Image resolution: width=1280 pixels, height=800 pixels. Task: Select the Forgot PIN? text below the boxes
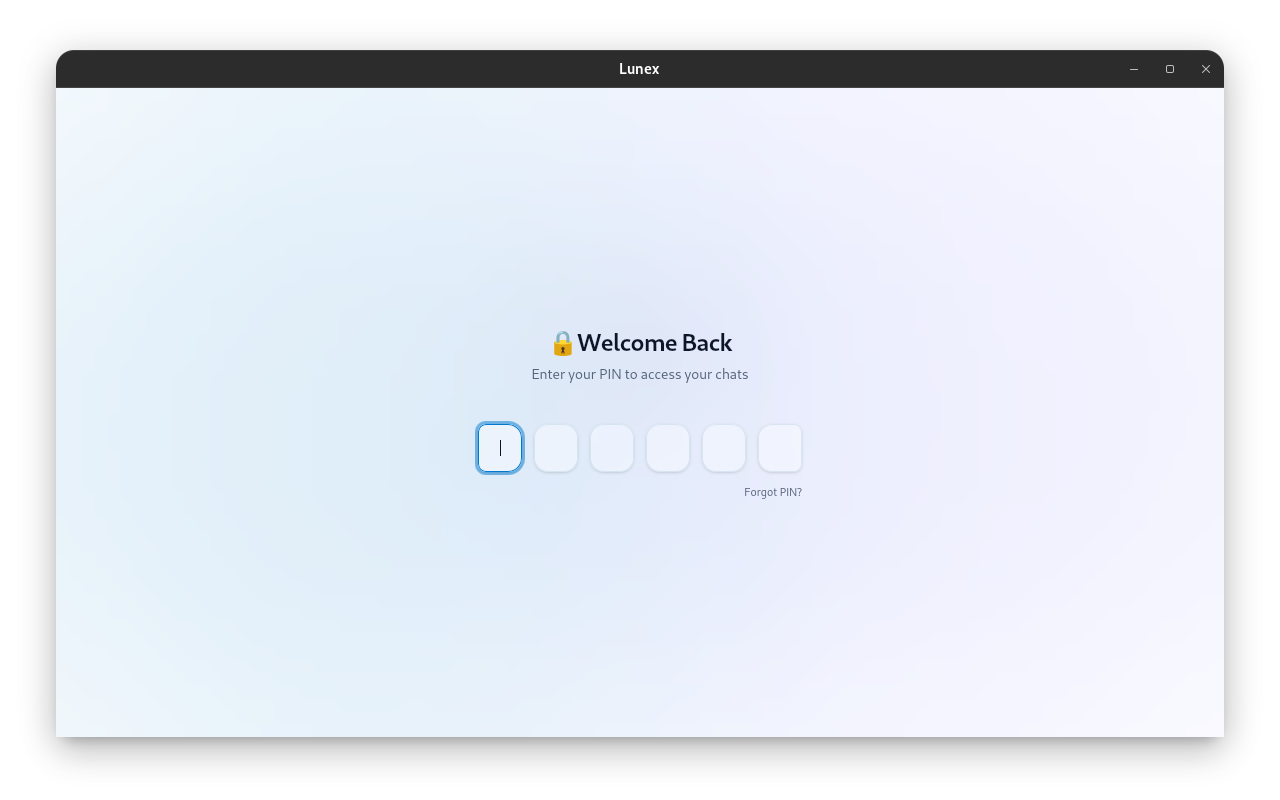[x=772, y=491]
